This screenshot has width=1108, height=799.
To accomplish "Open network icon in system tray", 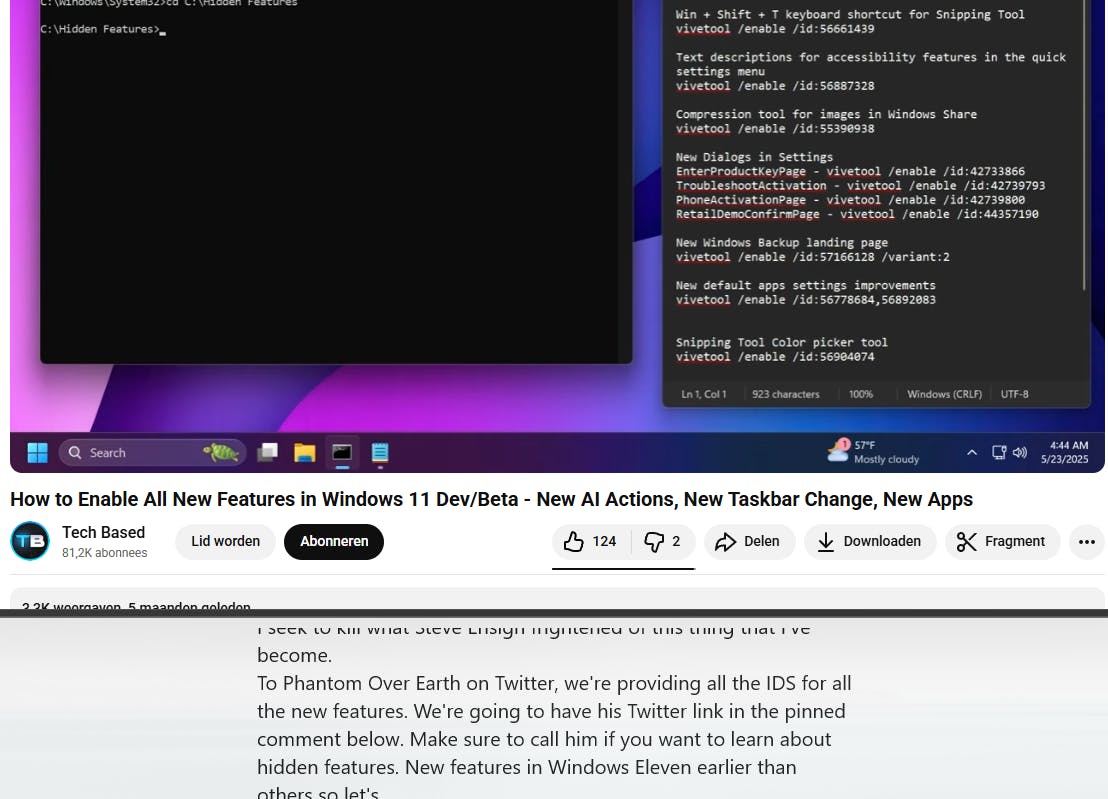I will [998, 453].
